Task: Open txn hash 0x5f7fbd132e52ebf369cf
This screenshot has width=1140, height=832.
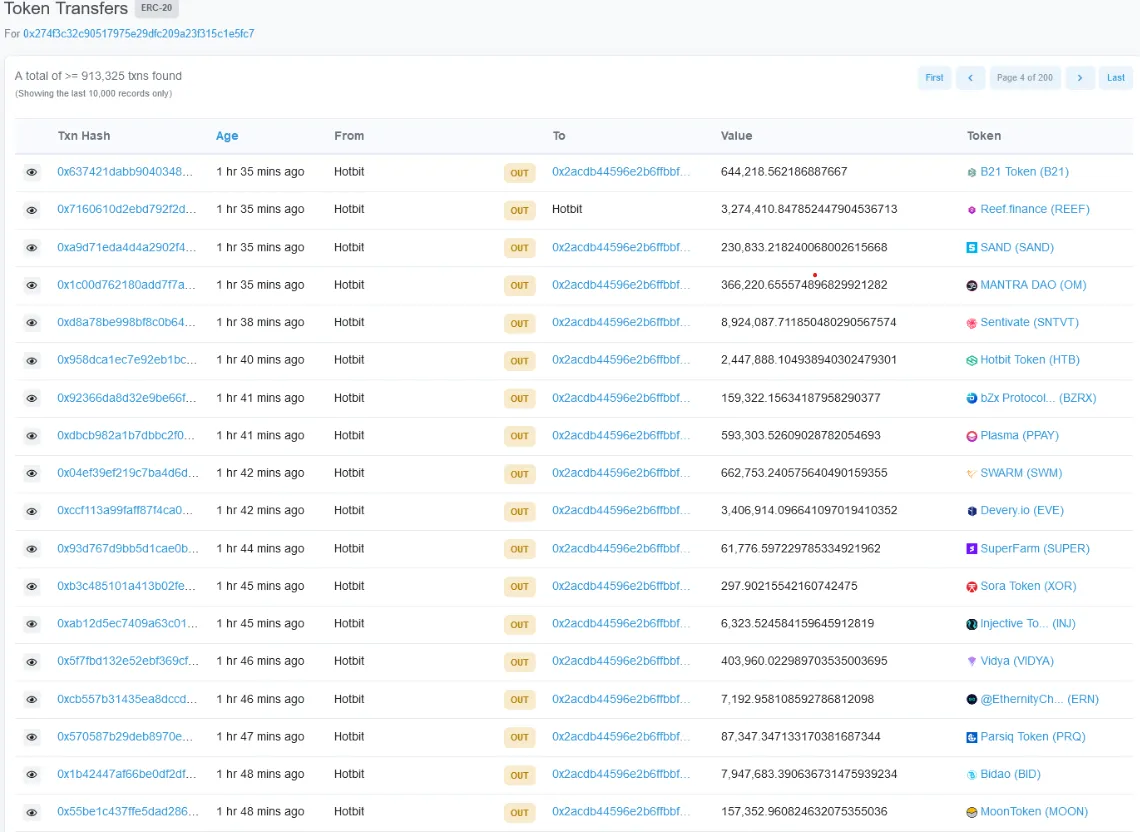Action: 127,661
